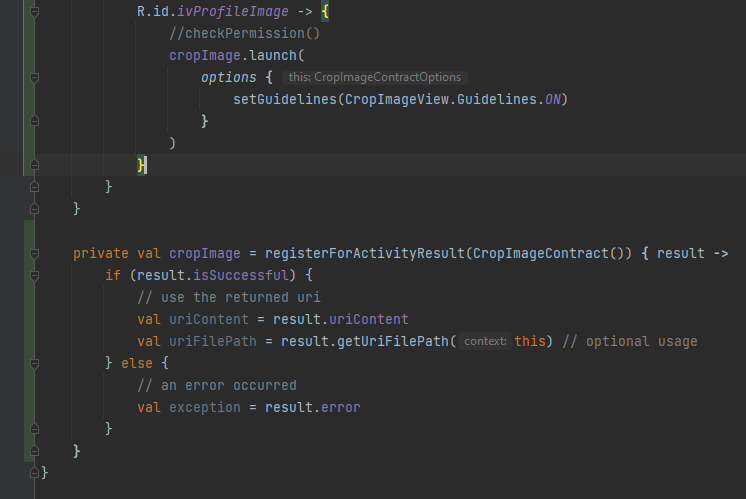Image resolution: width=746 pixels, height=499 pixels.
Task: Click the CropImageContract() constructor
Action: (x=549, y=254)
